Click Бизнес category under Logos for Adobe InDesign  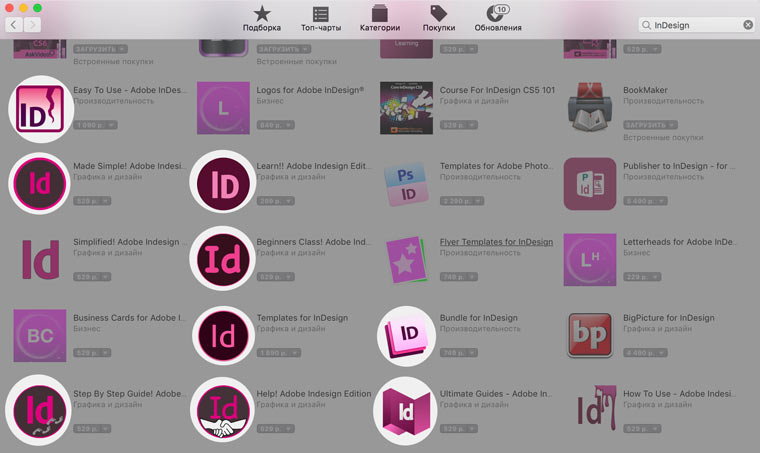(270, 101)
